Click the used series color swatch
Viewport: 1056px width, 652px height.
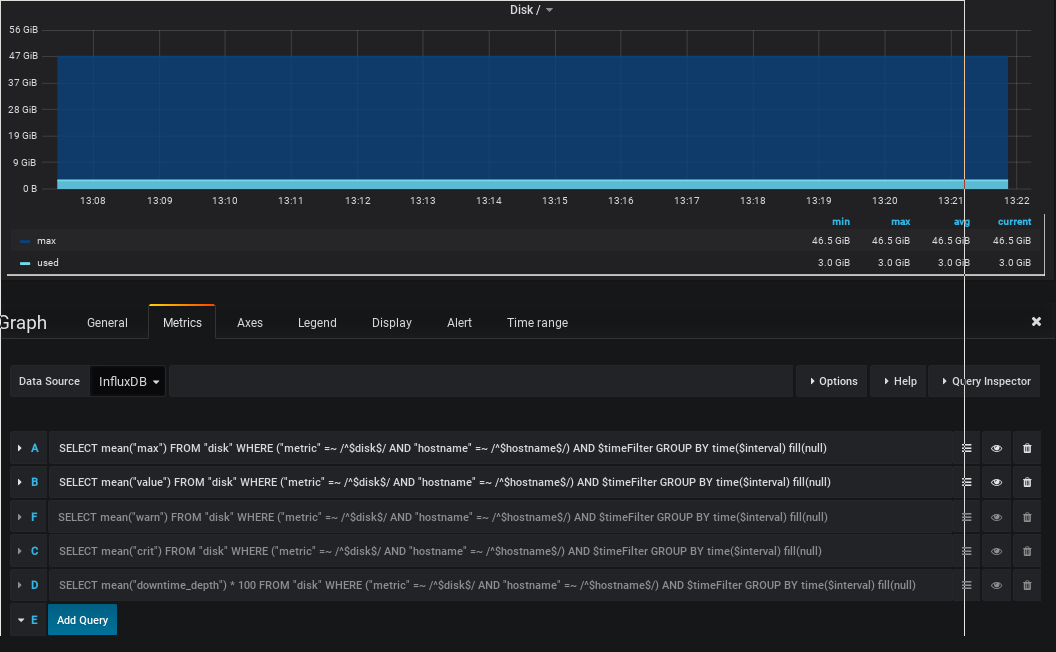click(25, 263)
